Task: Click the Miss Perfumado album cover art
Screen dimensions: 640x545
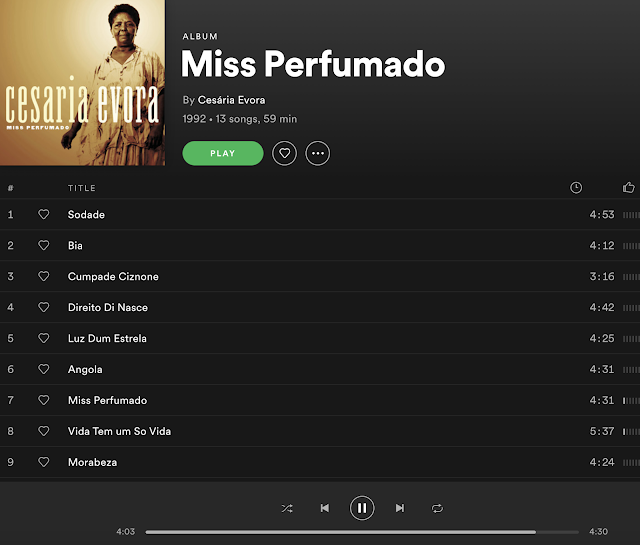Action: click(x=82, y=83)
